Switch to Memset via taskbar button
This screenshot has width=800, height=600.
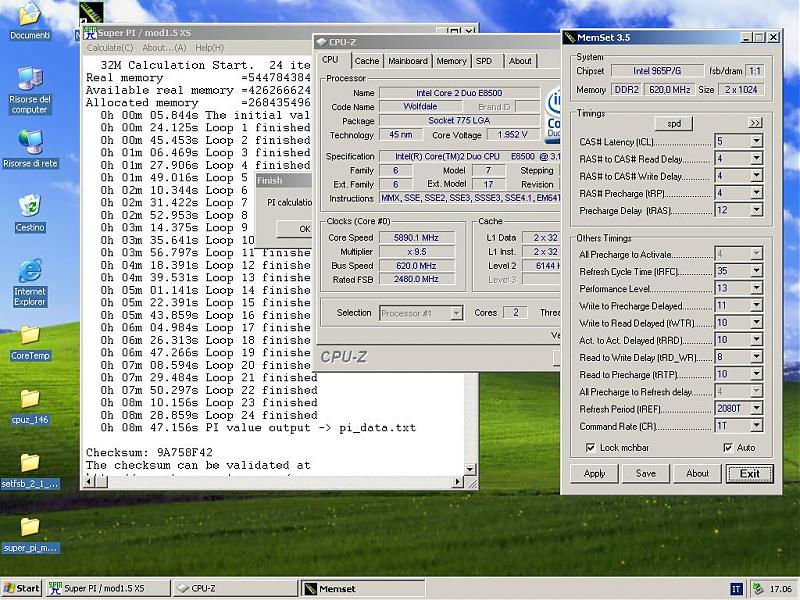(362, 588)
